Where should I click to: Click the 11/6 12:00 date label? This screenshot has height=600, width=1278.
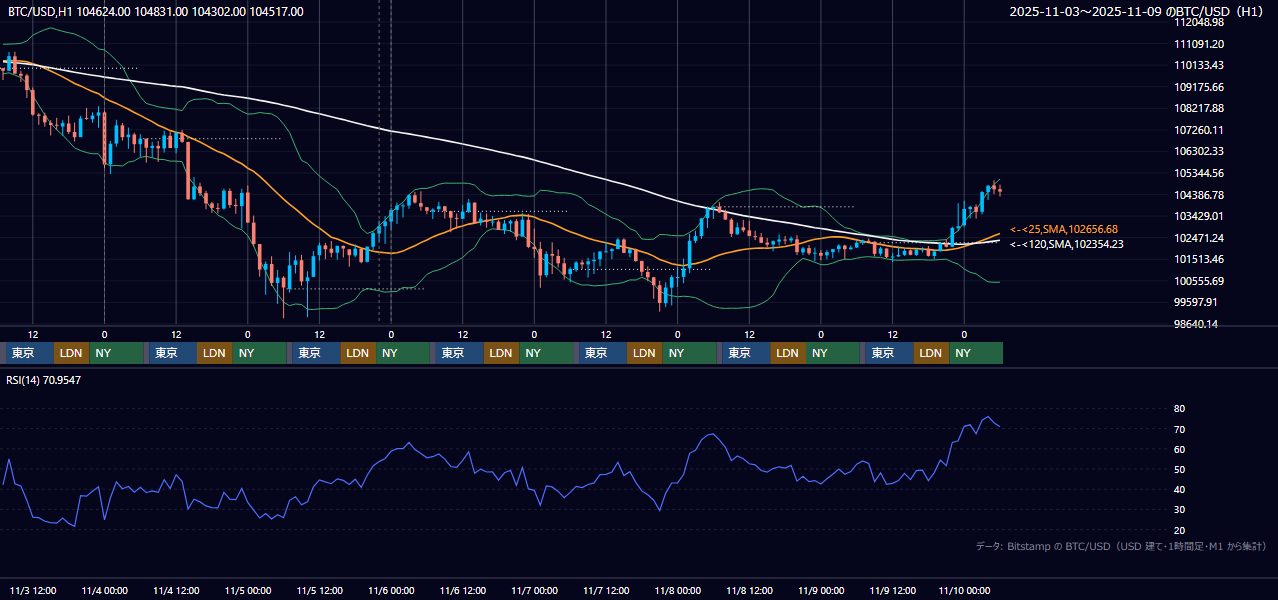pyautogui.click(x=463, y=590)
